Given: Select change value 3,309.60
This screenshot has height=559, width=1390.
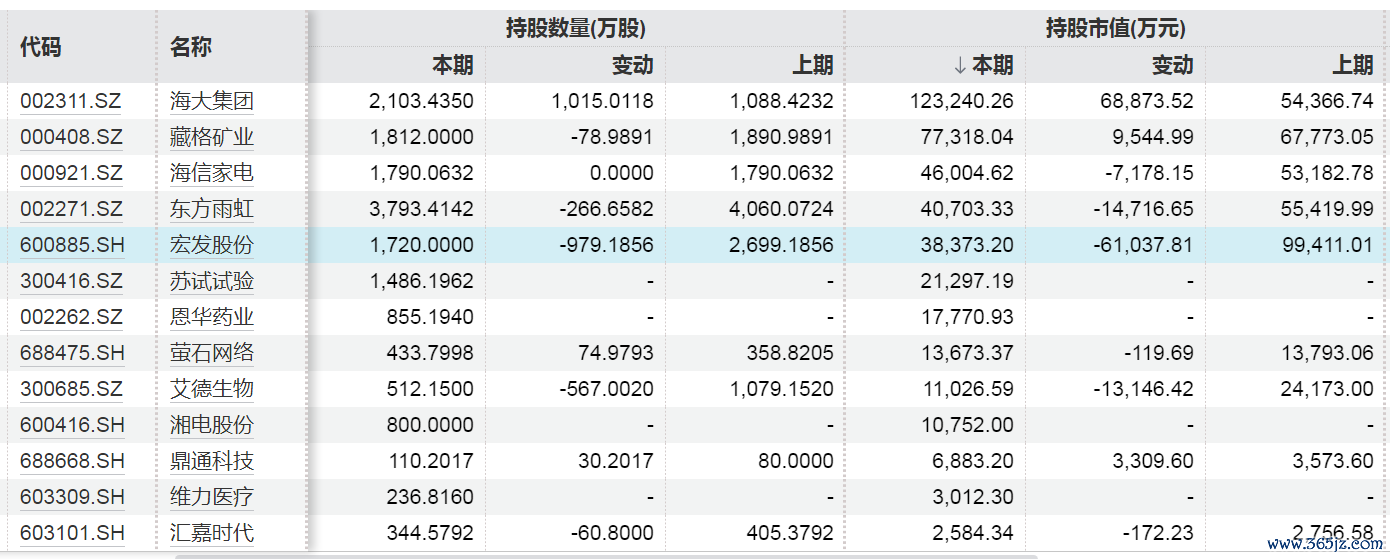Looking at the screenshot, I should coord(1153,461).
